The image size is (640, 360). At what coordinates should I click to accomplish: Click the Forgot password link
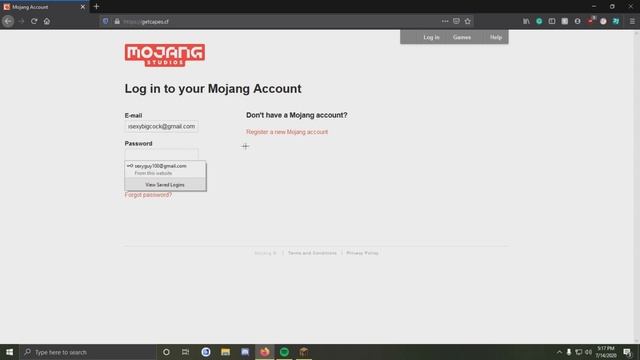pos(148,195)
